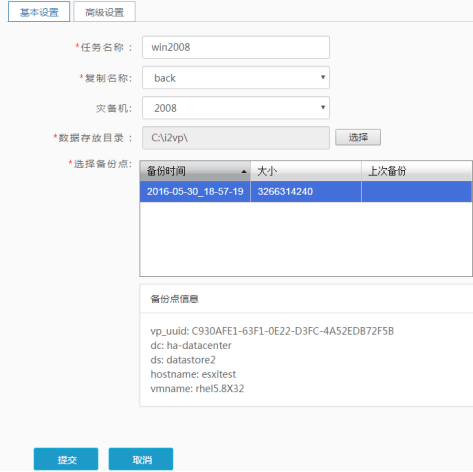
Task: Click the 上次备份 column header
Action: pyautogui.click(x=417, y=171)
